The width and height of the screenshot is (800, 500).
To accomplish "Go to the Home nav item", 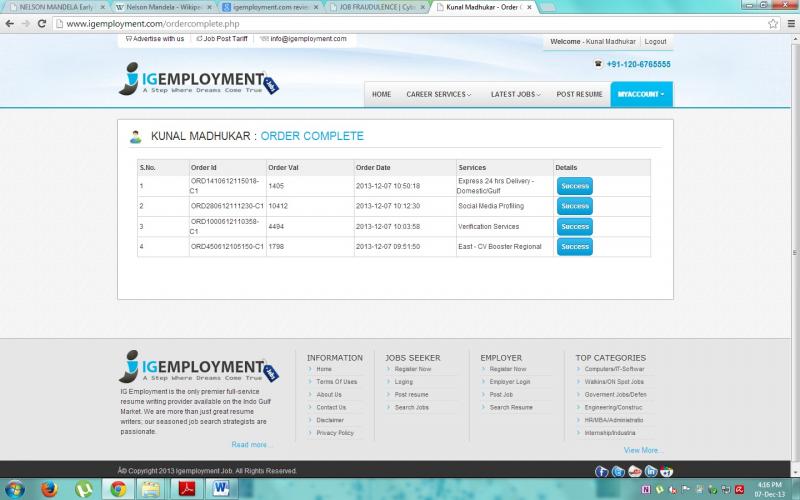I will pyautogui.click(x=381, y=94).
